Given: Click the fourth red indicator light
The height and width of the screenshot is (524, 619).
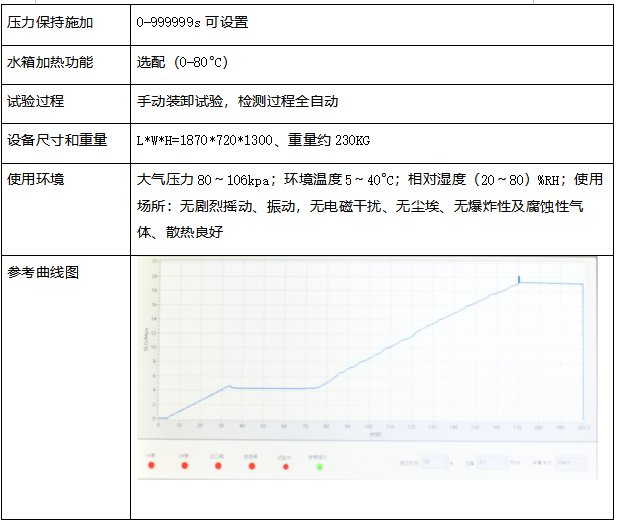Looking at the screenshot, I should click(252, 466).
